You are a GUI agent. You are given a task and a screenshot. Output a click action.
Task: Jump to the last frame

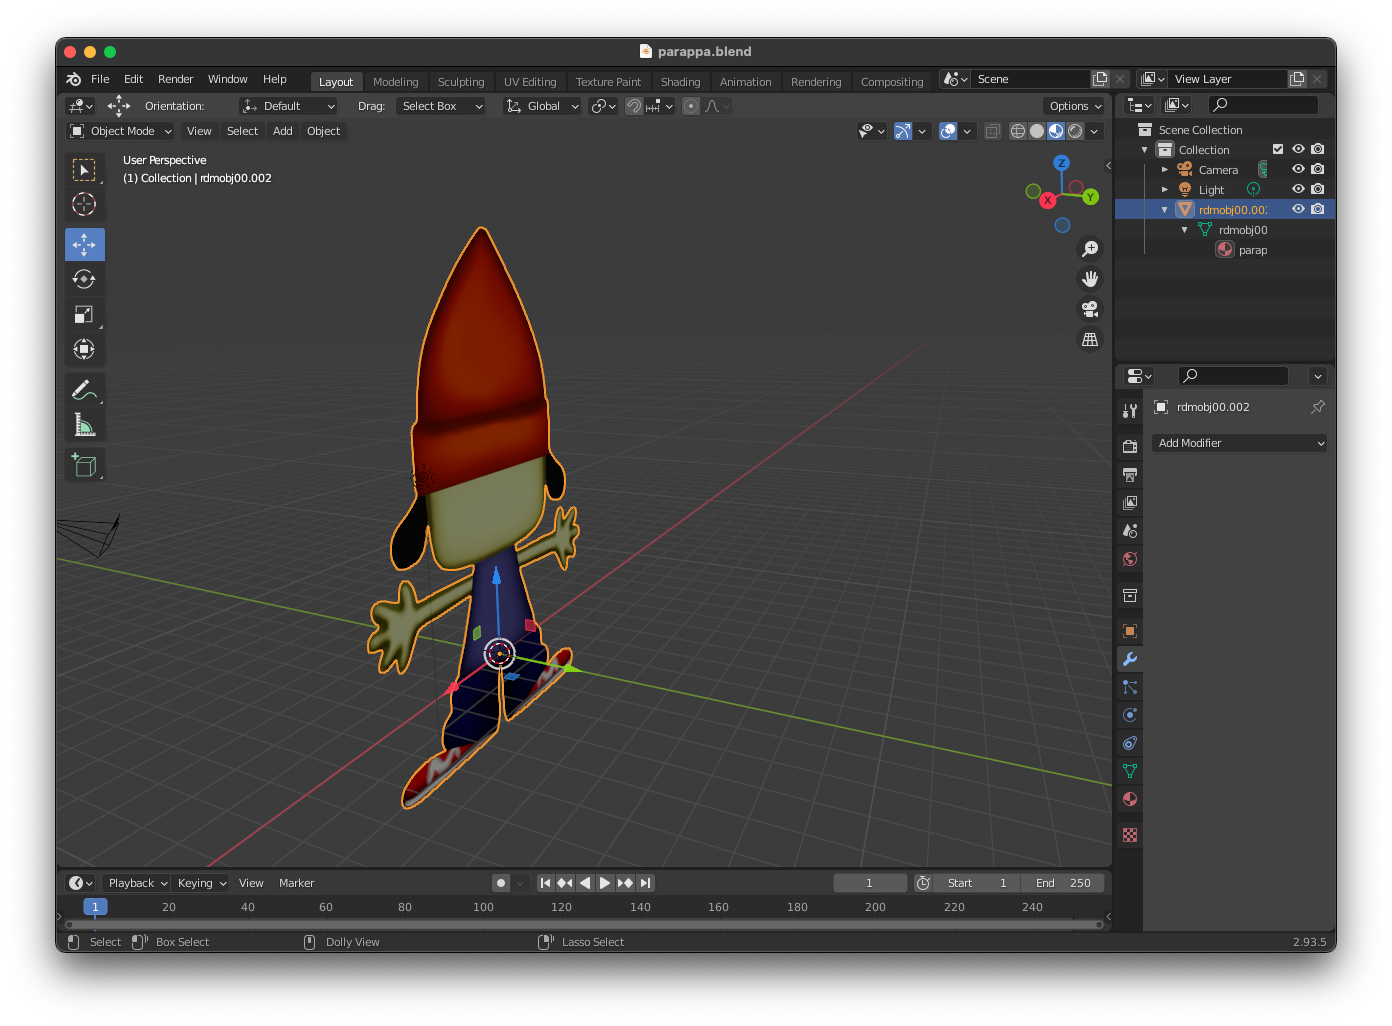pos(646,883)
